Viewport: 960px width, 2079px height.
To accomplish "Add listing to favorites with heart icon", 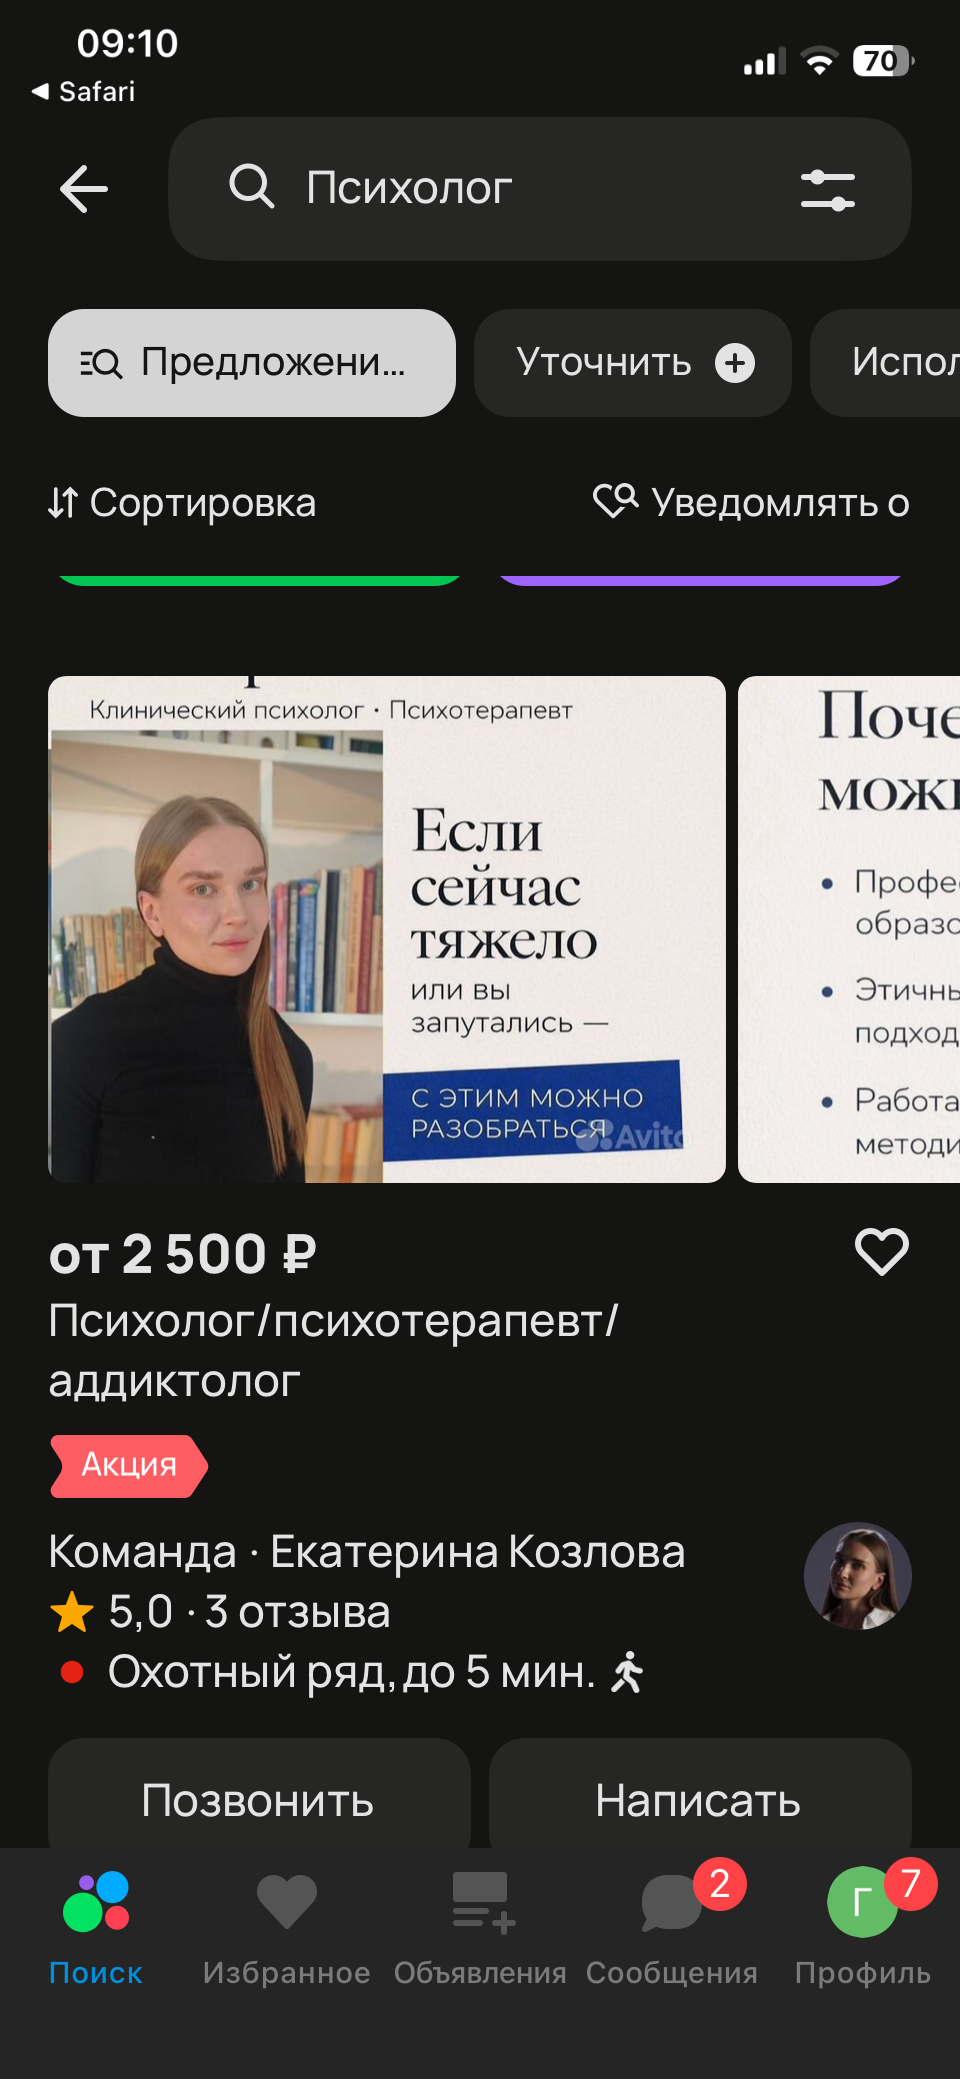I will pos(881,1251).
